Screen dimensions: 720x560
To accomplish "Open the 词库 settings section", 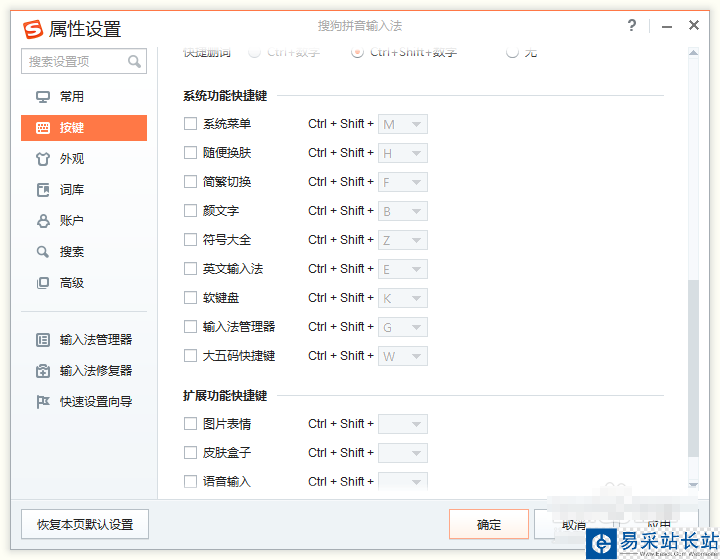I will click(84, 190).
